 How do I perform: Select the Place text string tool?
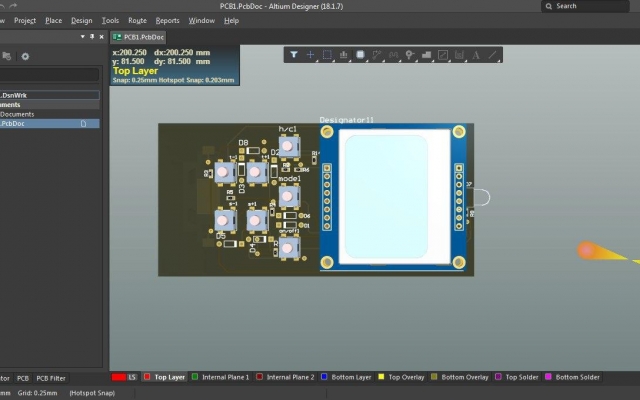[476, 54]
